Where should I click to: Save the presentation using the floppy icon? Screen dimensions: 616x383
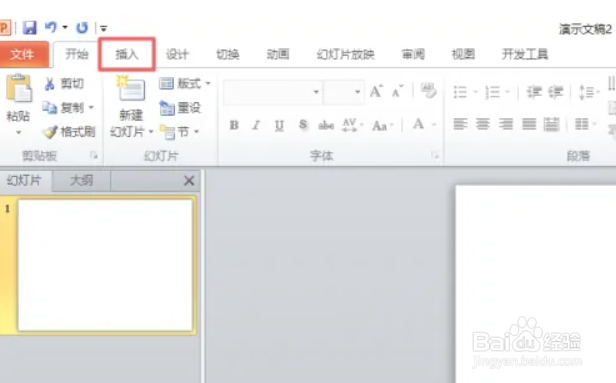tap(29, 28)
